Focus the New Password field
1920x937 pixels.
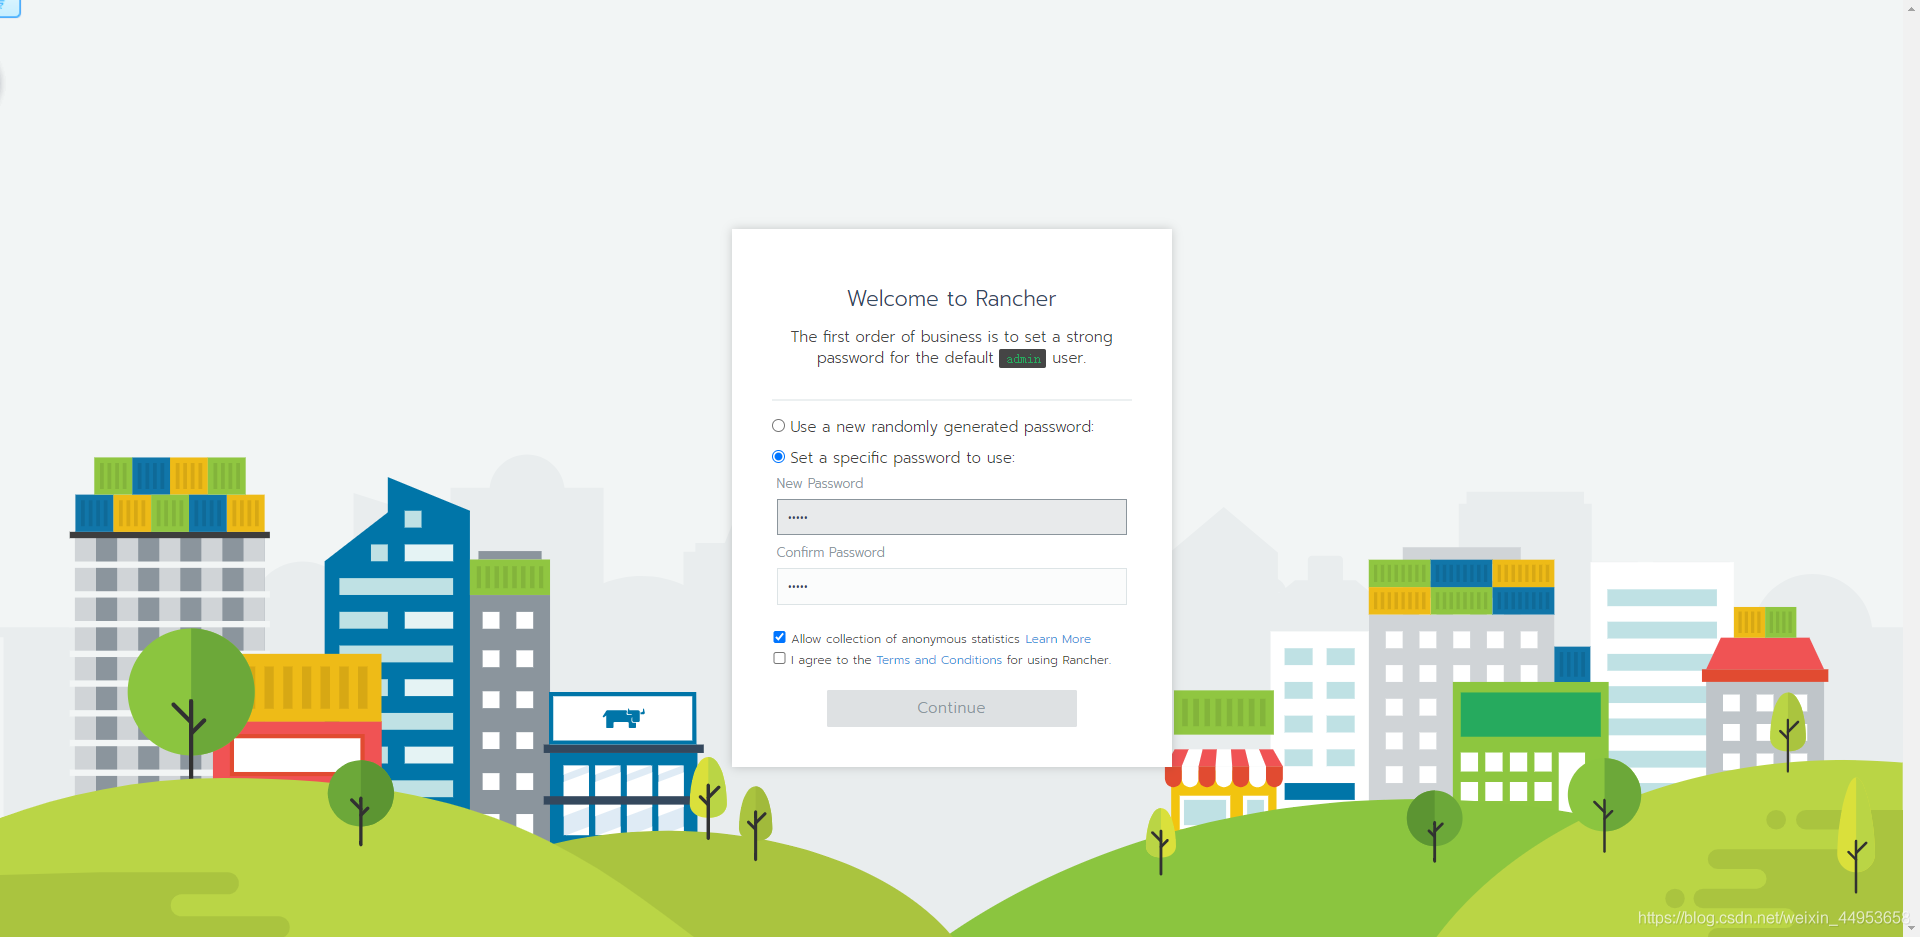951,517
